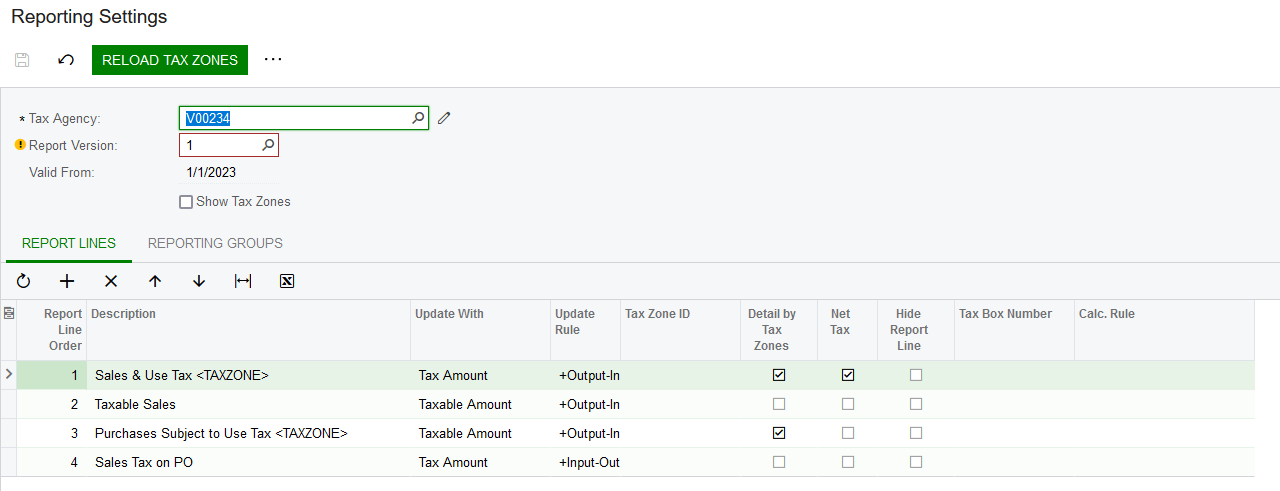Refresh the report lines grid
The height and width of the screenshot is (491, 1280).
pos(23,281)
